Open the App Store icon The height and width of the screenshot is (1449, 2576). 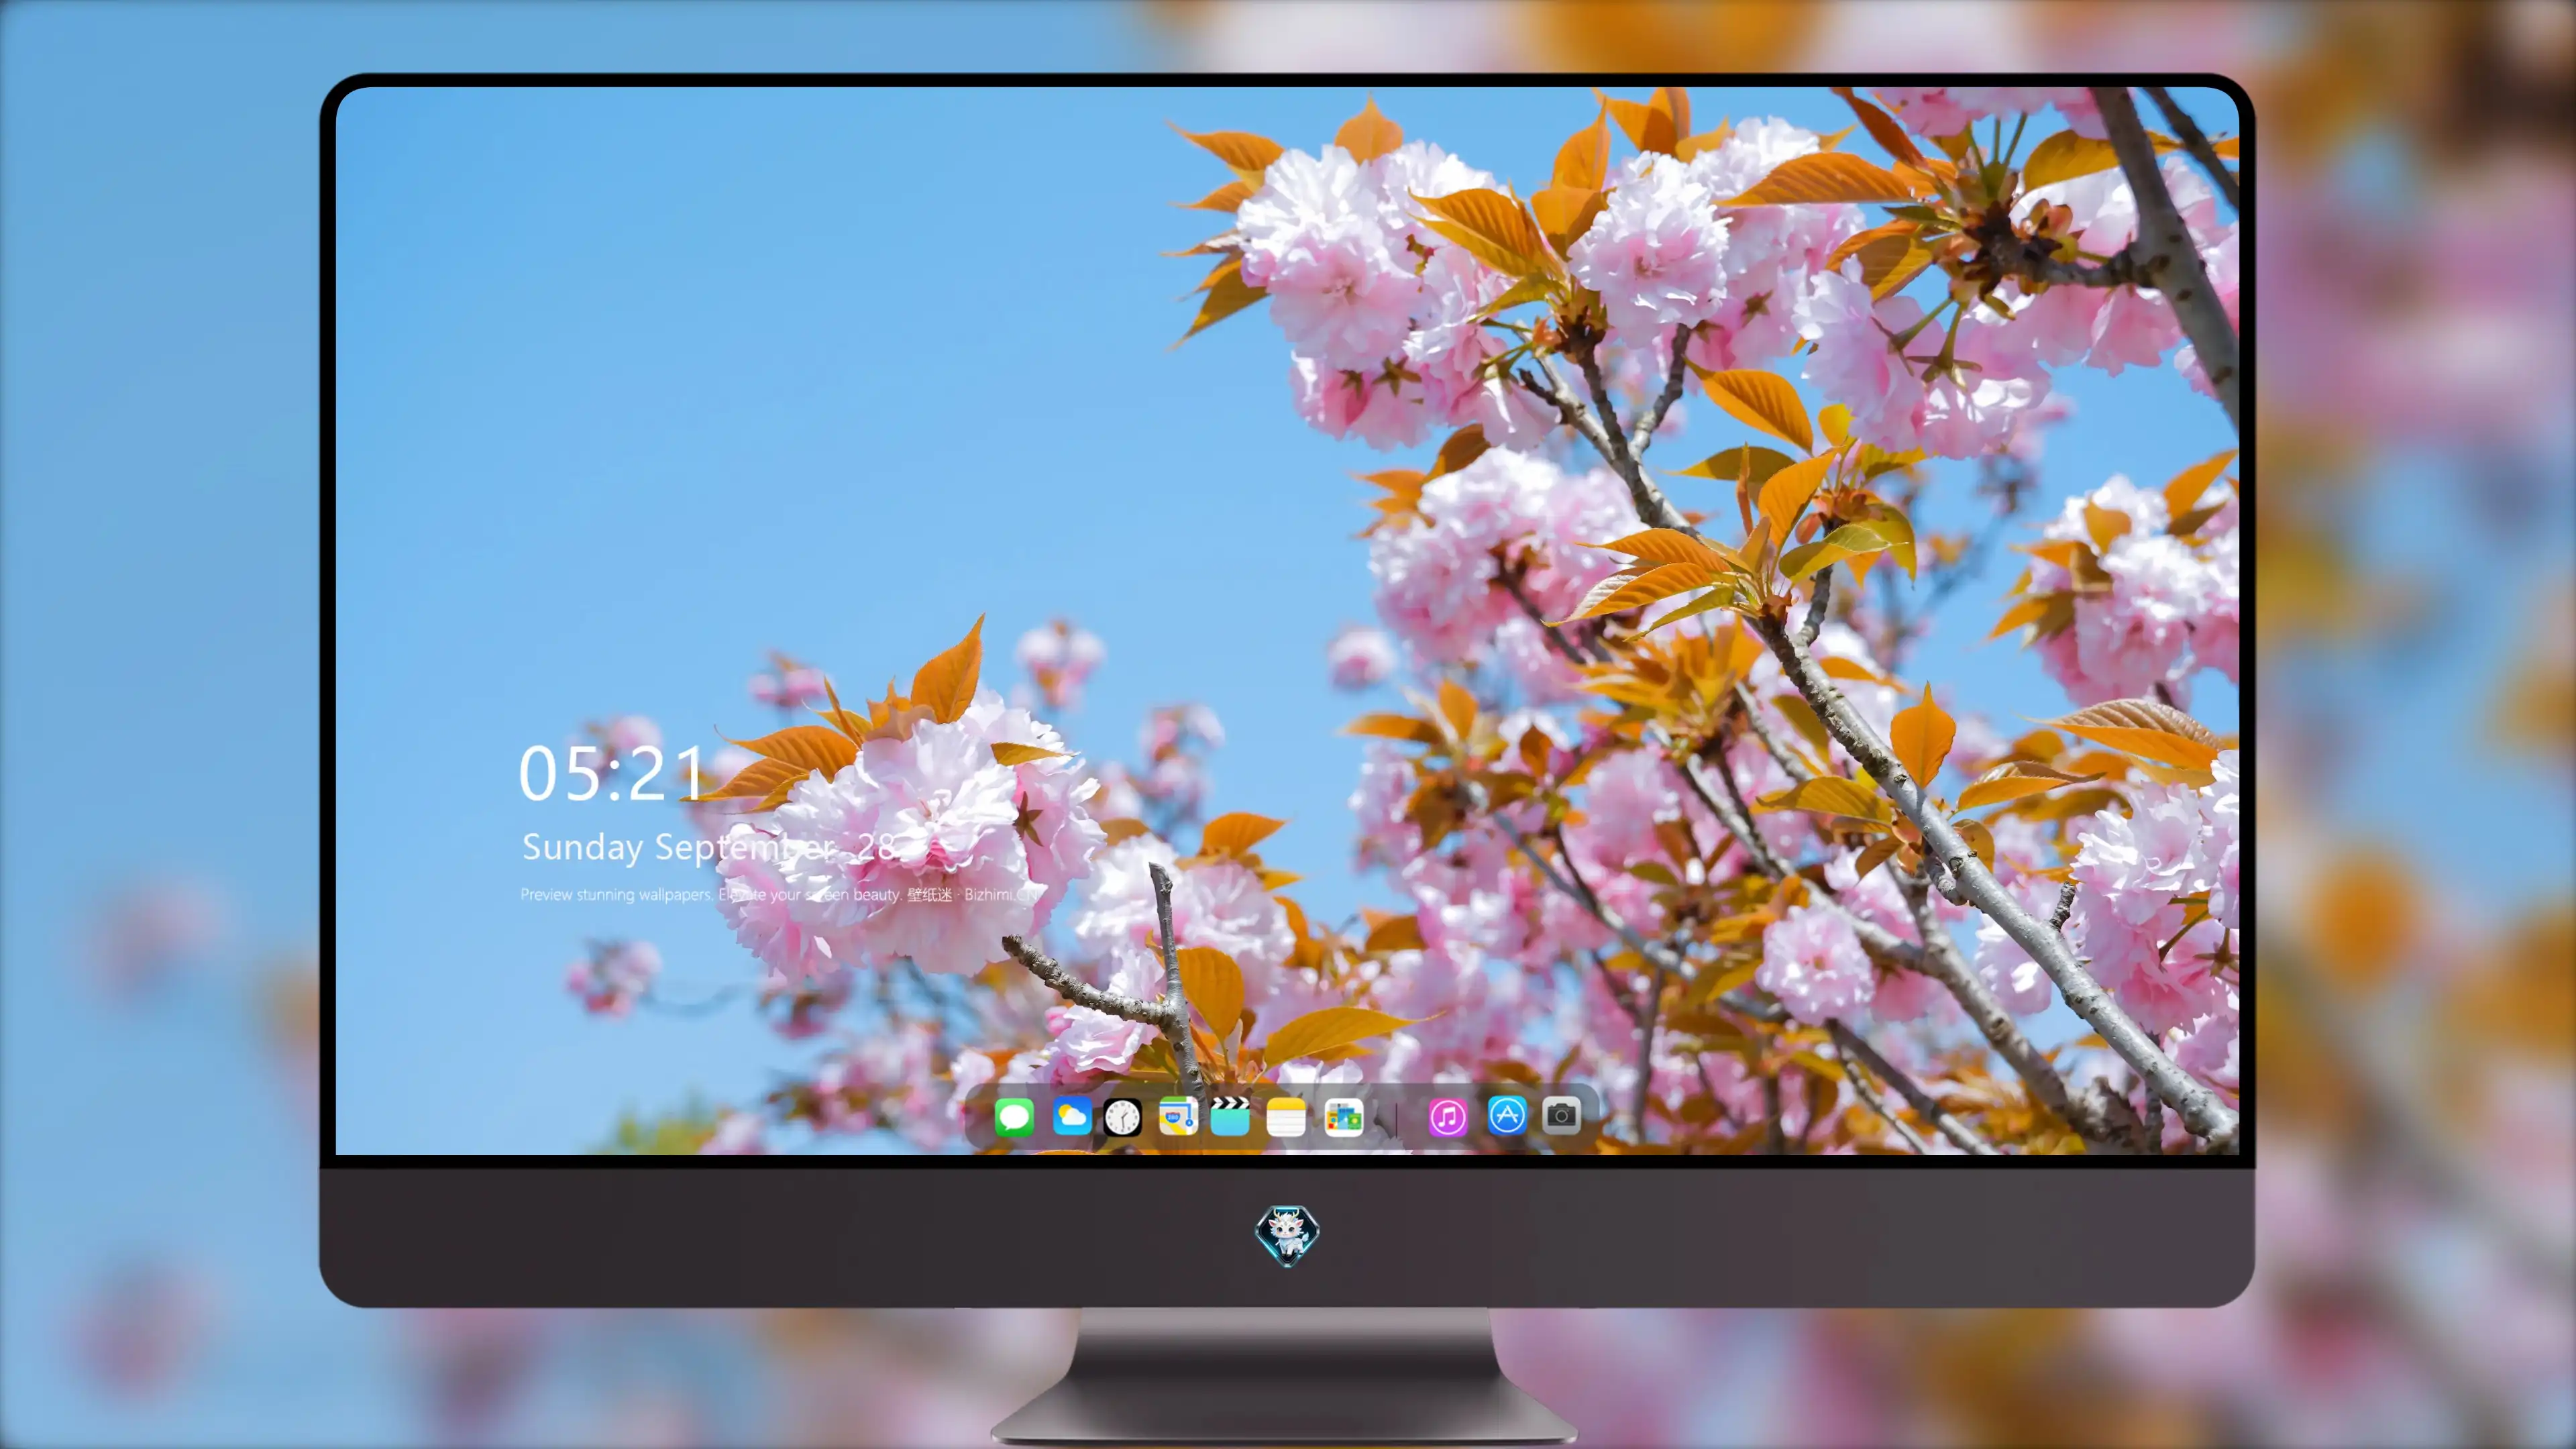1506,1115
